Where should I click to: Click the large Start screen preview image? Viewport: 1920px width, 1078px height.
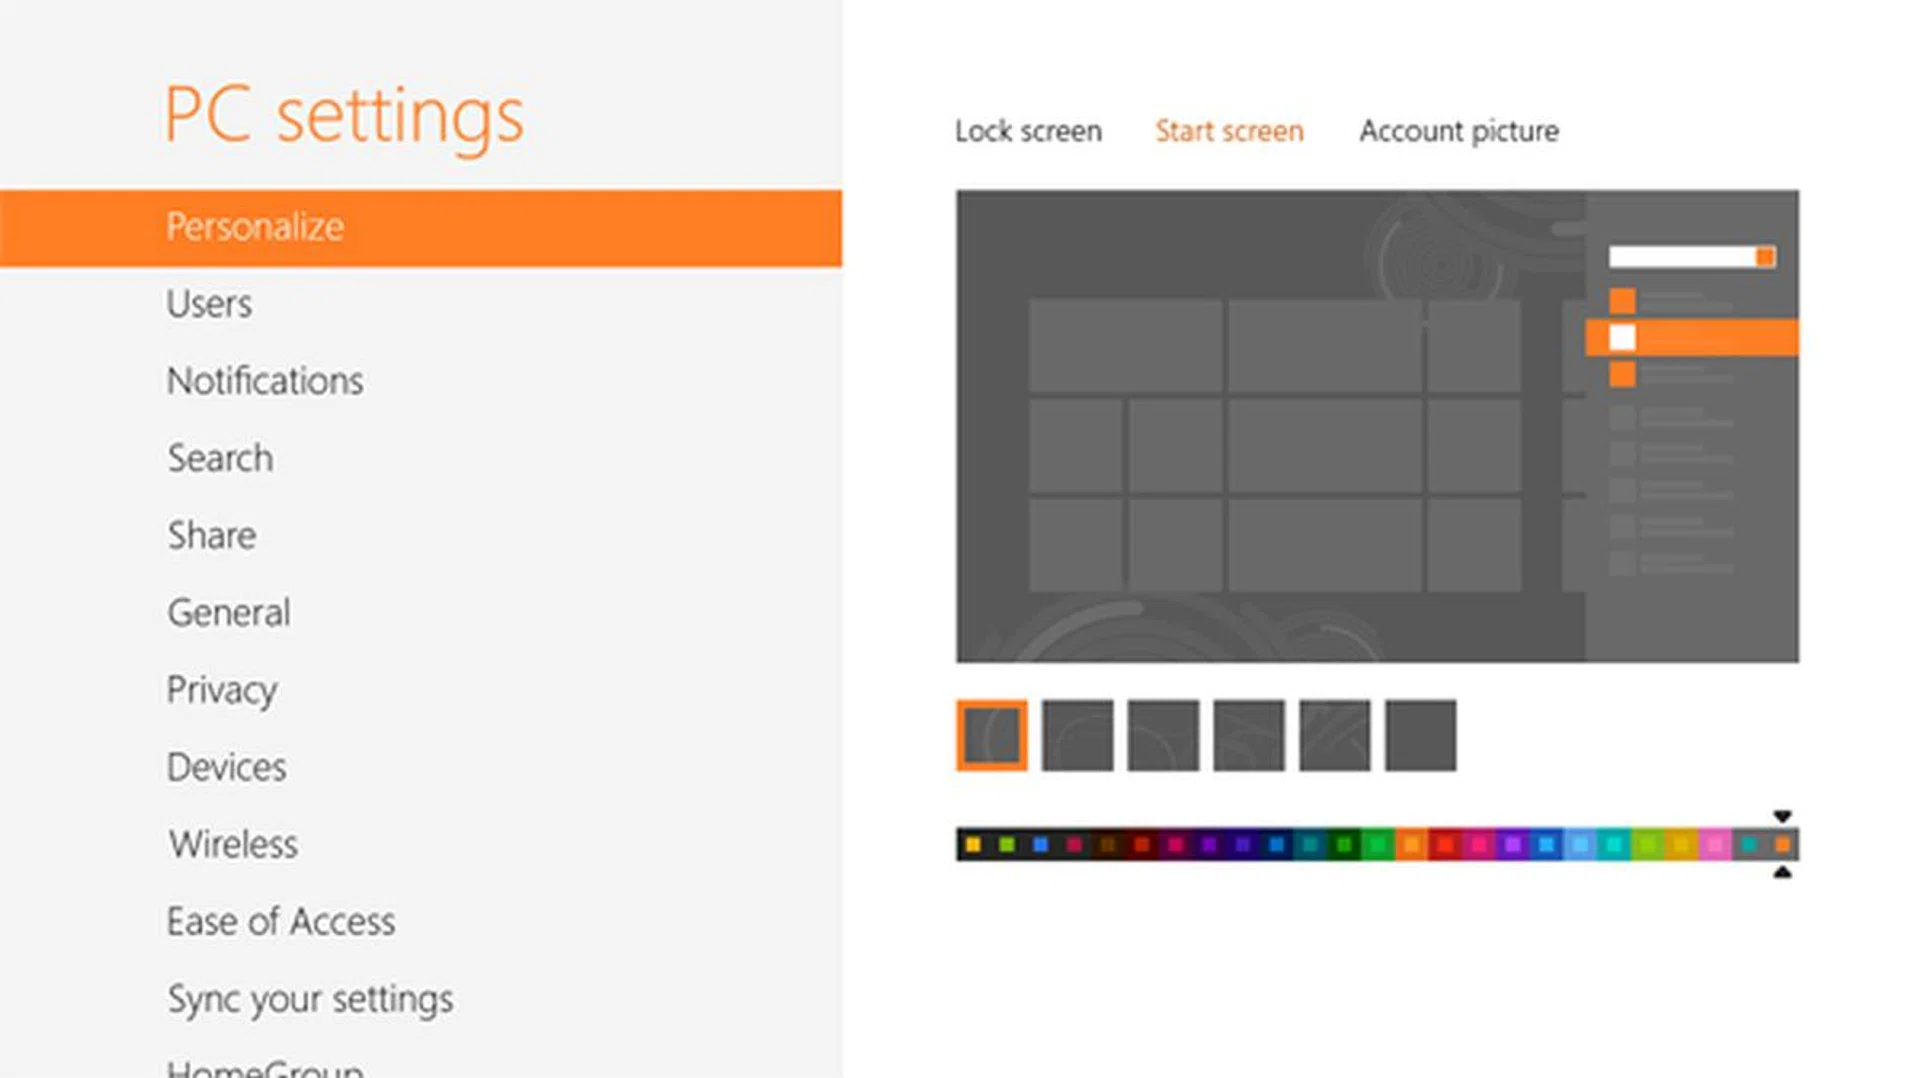(1377, 426)
